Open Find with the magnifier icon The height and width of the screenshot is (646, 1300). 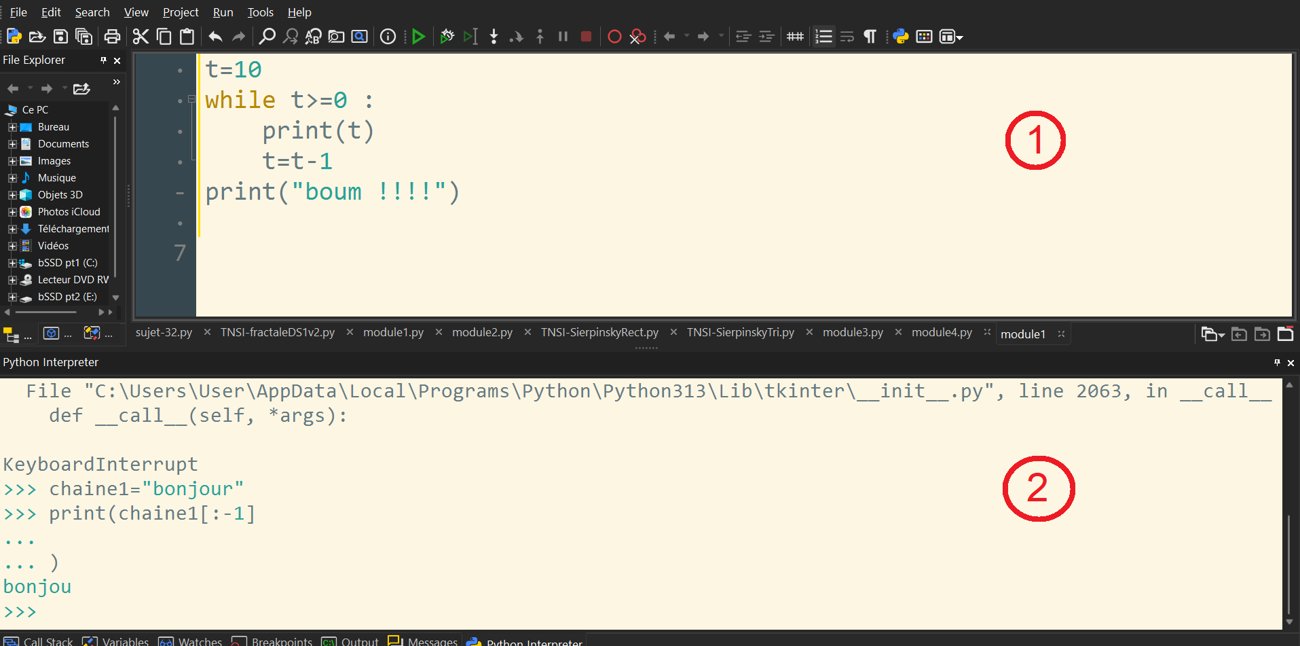click(267, 36)
